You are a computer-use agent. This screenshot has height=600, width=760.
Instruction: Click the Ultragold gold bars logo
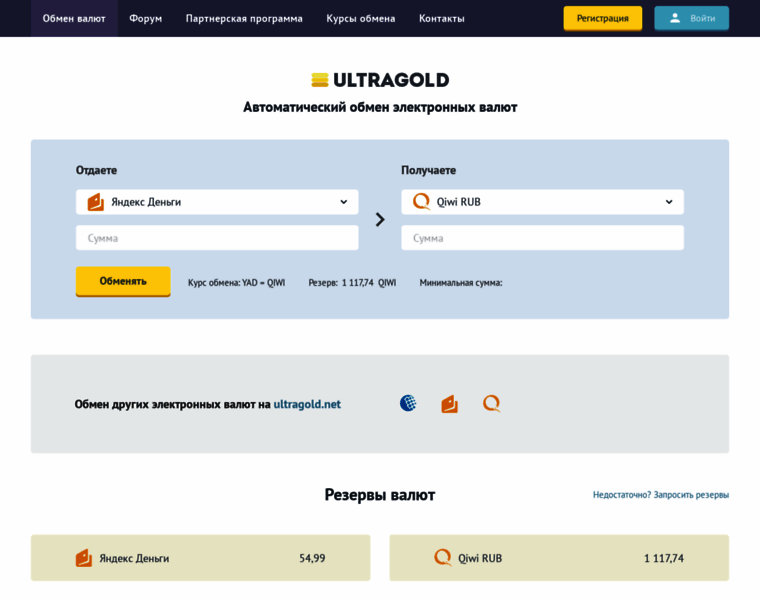coord(320,80)
